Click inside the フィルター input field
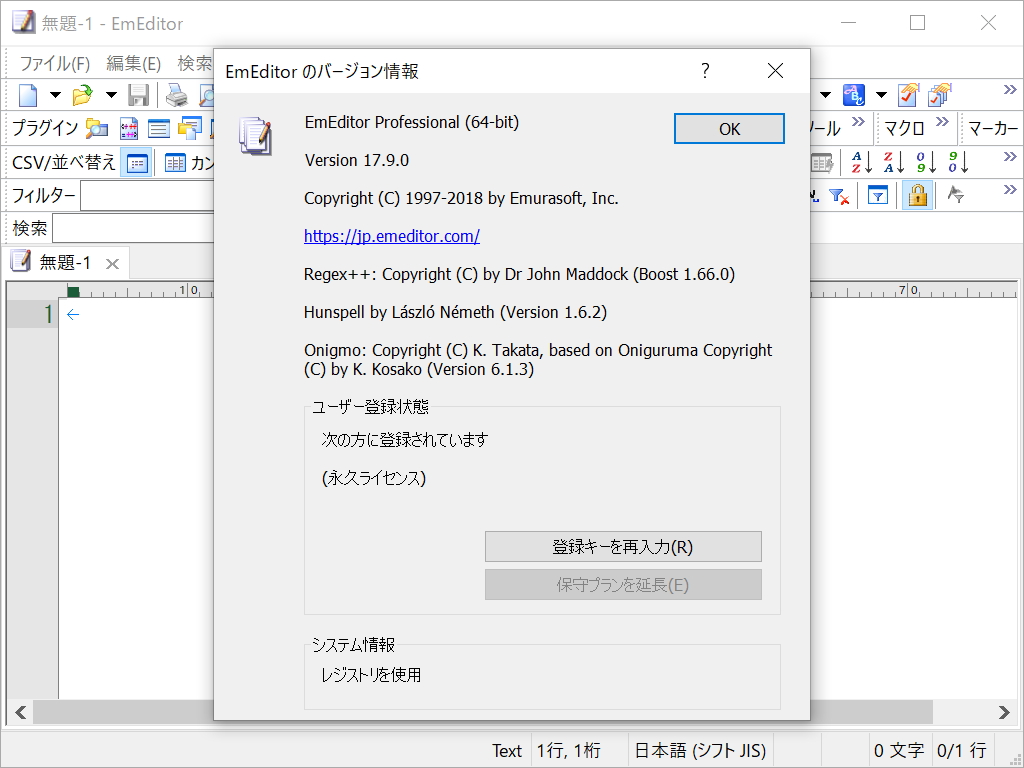Viewport: 1024px width, 768px height. (145, 196)
